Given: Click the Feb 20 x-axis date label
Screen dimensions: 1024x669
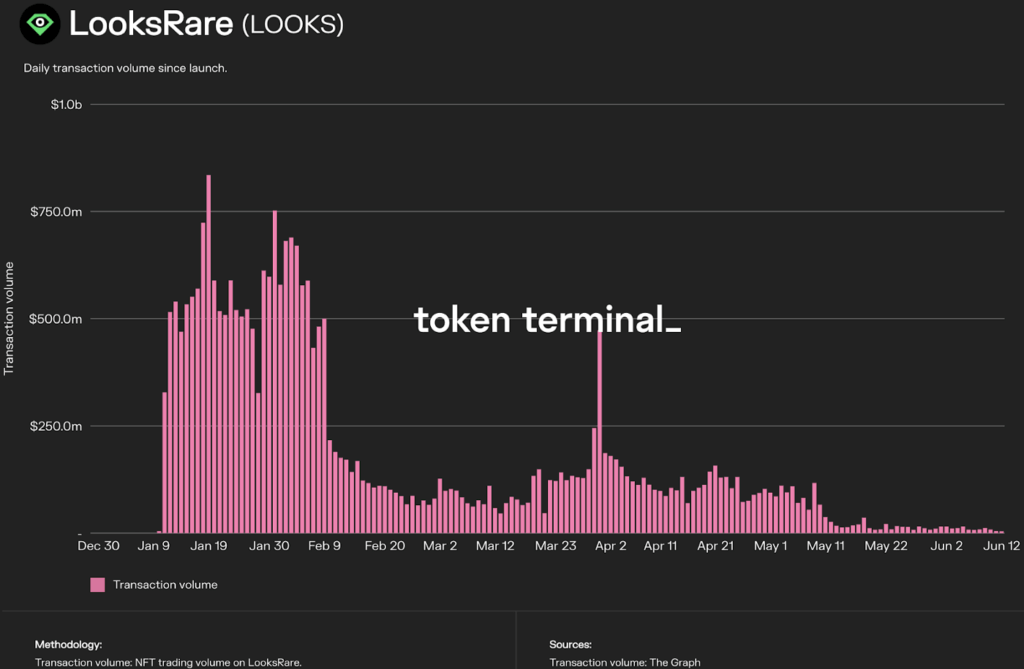Looking at the screenshot, I should point(384,546).
